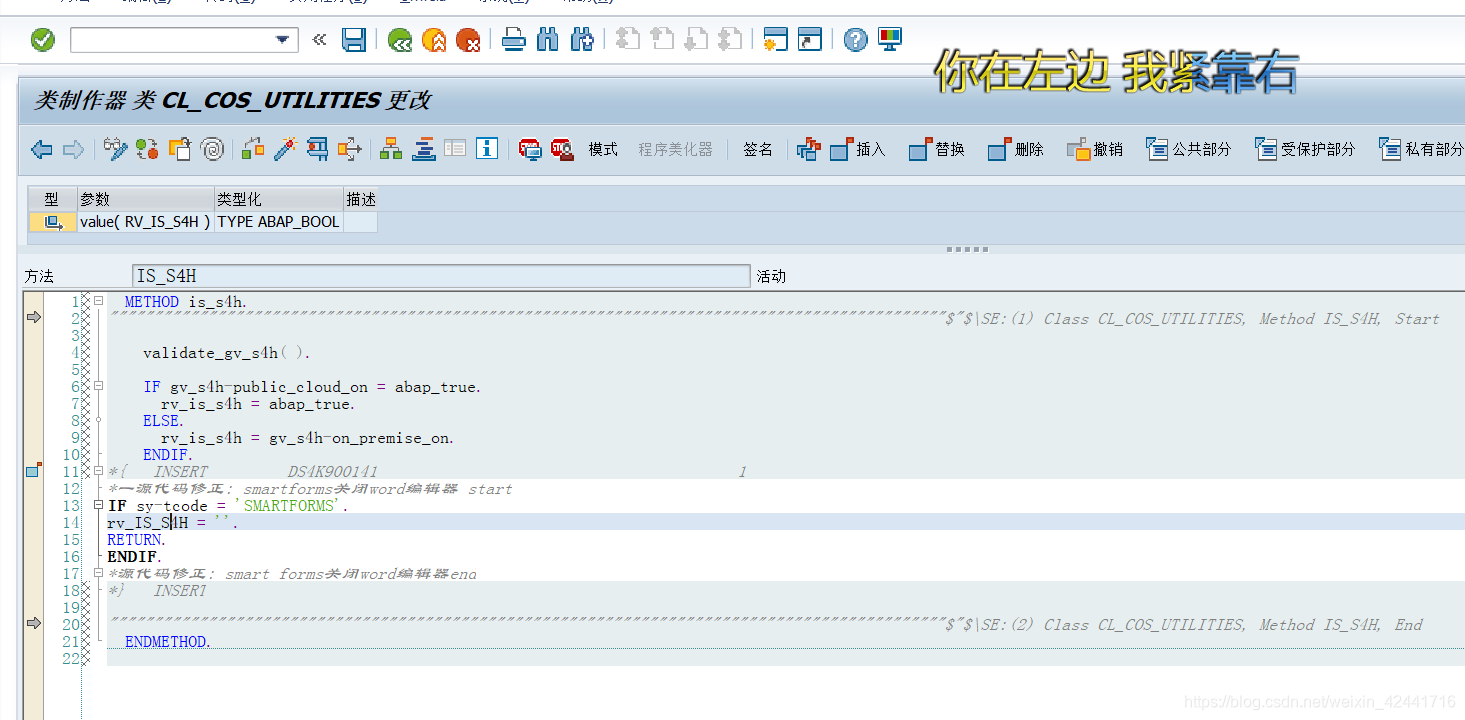Click the returning parameter type icon cell
Screen dimensions: 1465x720
(53, 222)
